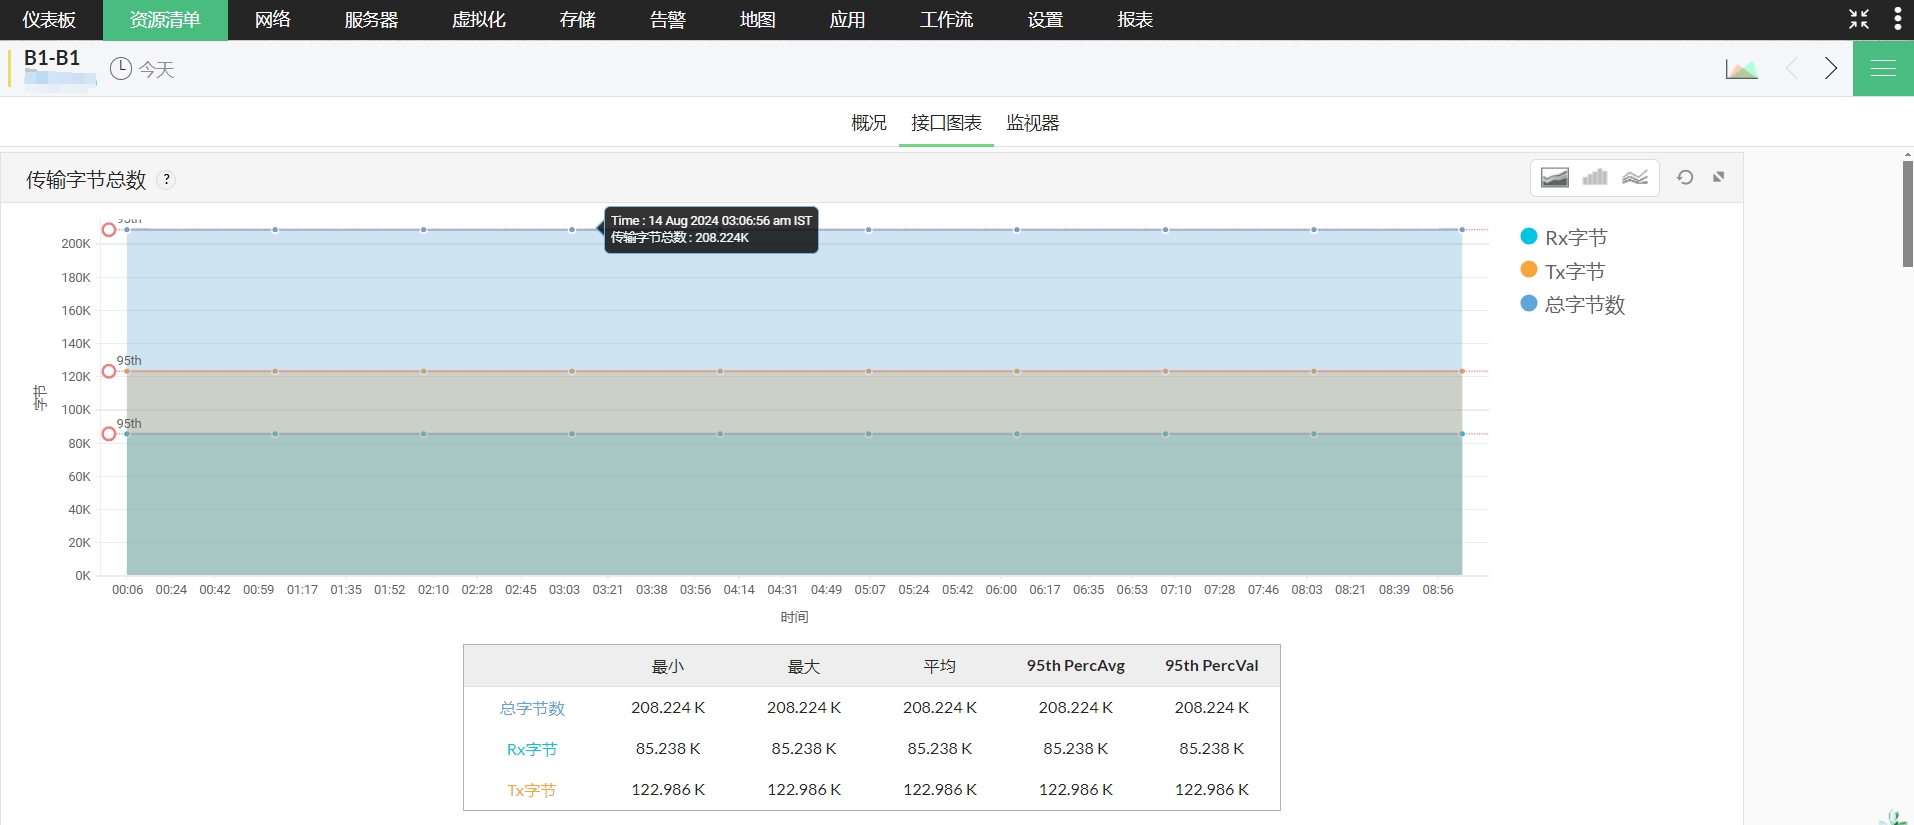Exit fullscreen using the collapse arrows icon
1914x825 pixels.
click(x=1859, y=19)
